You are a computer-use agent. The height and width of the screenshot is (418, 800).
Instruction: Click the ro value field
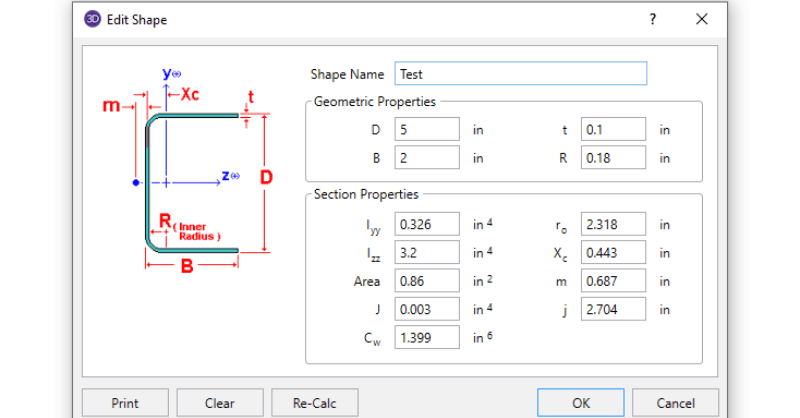click(x=613, y=225)
